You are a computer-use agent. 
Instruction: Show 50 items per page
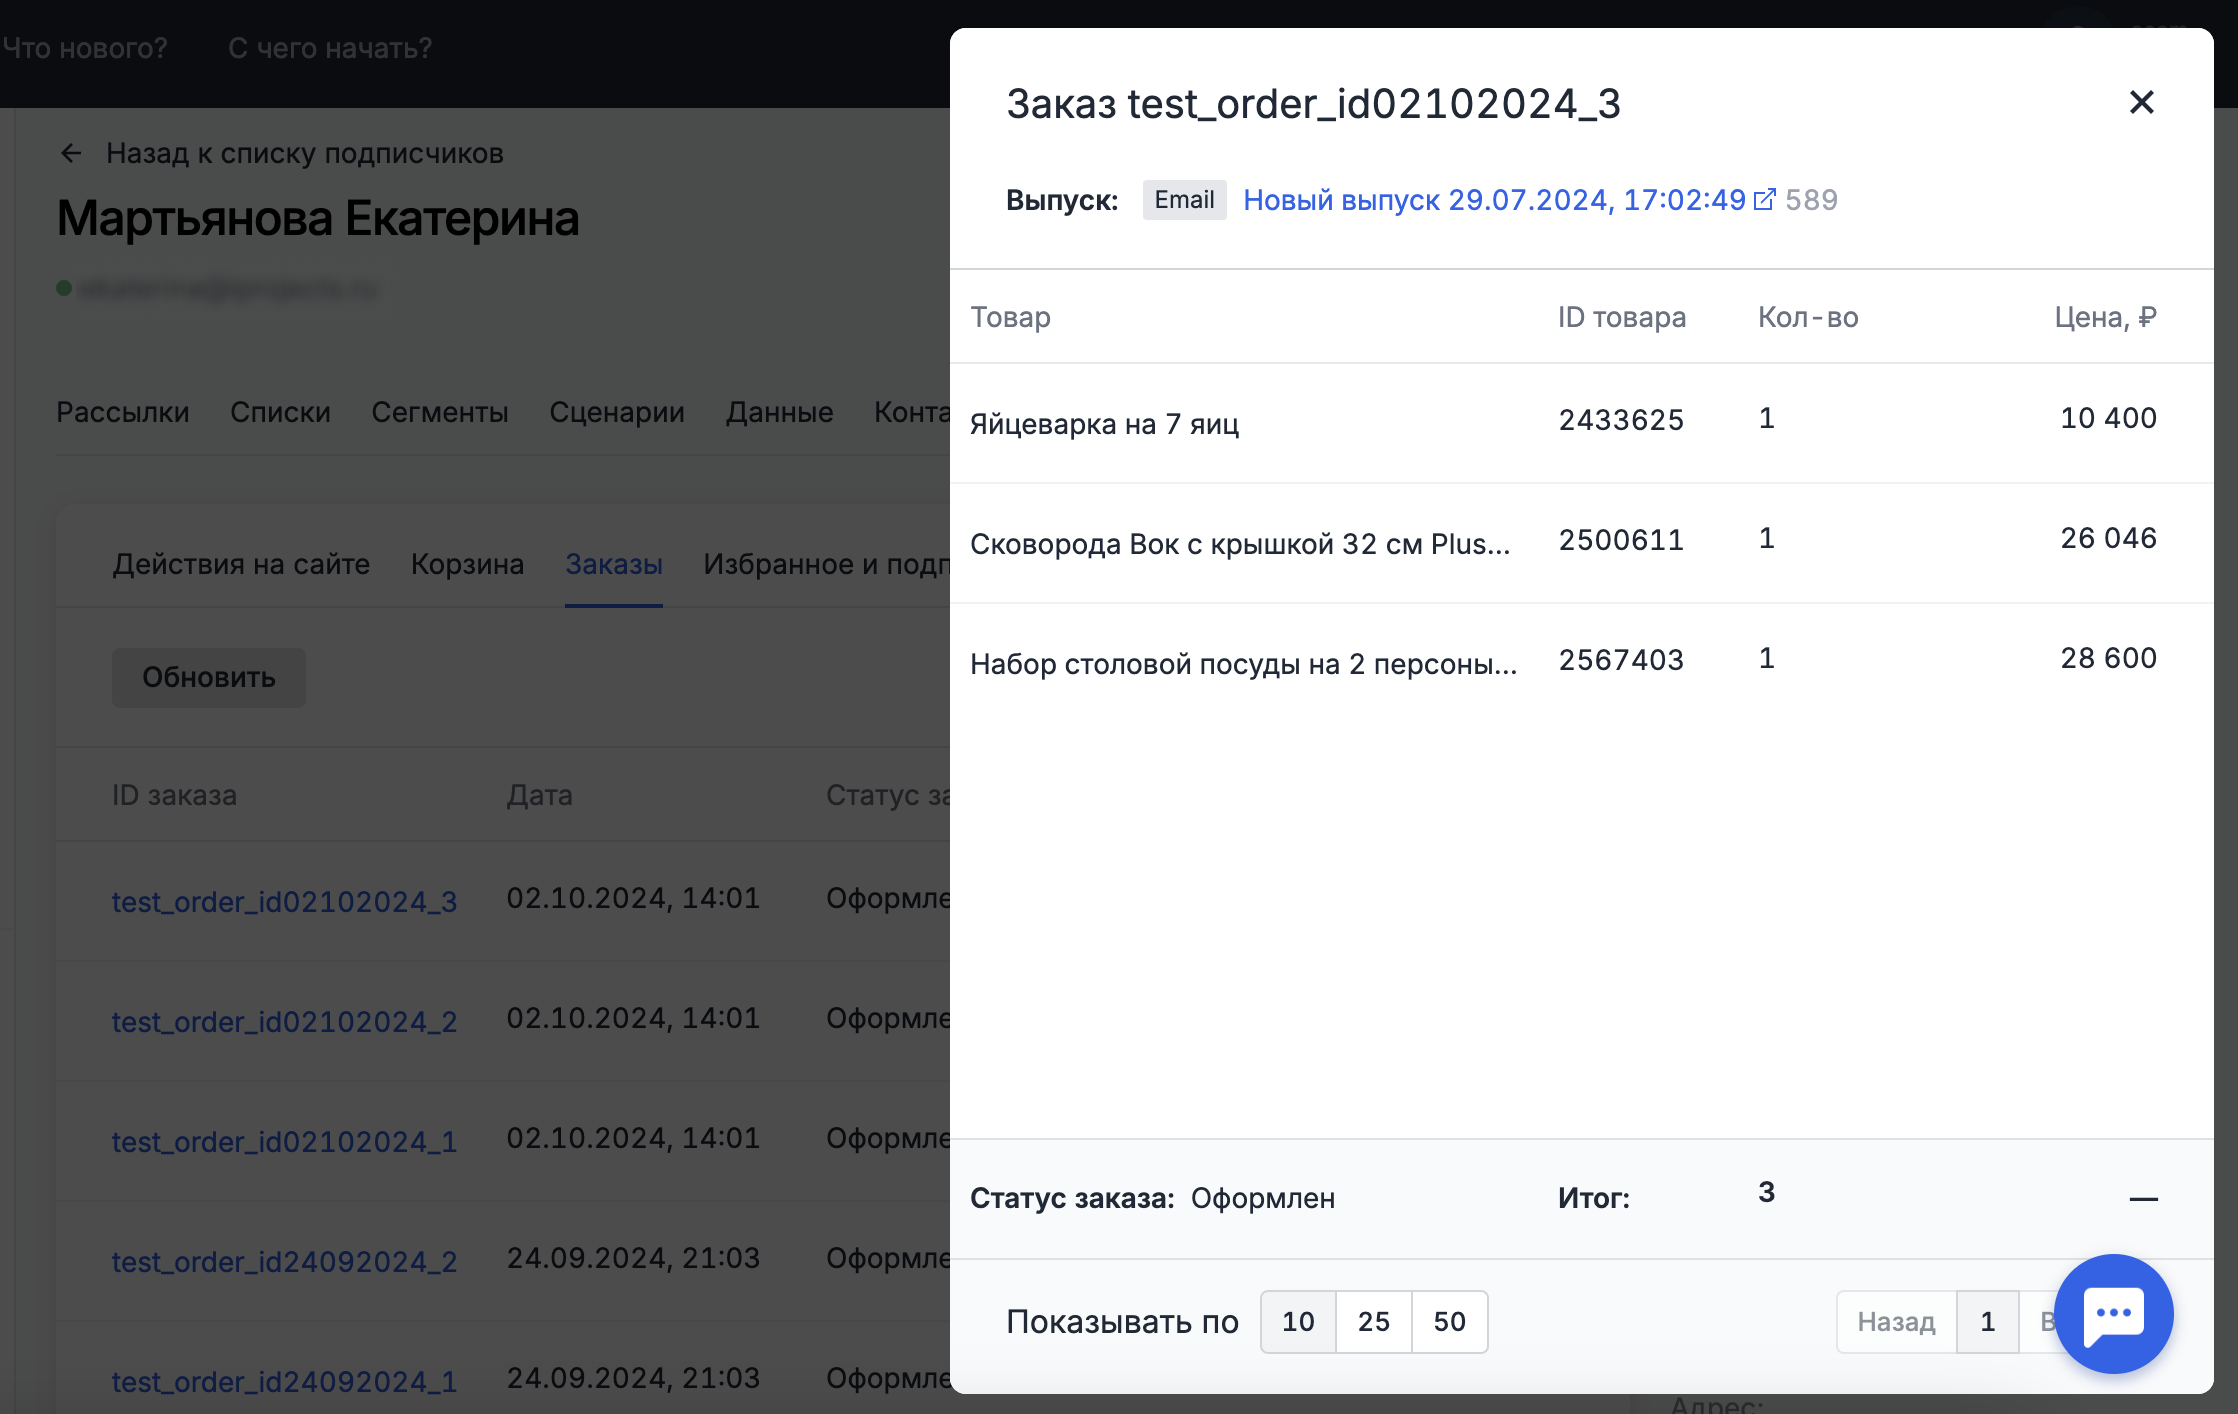1449,1322
